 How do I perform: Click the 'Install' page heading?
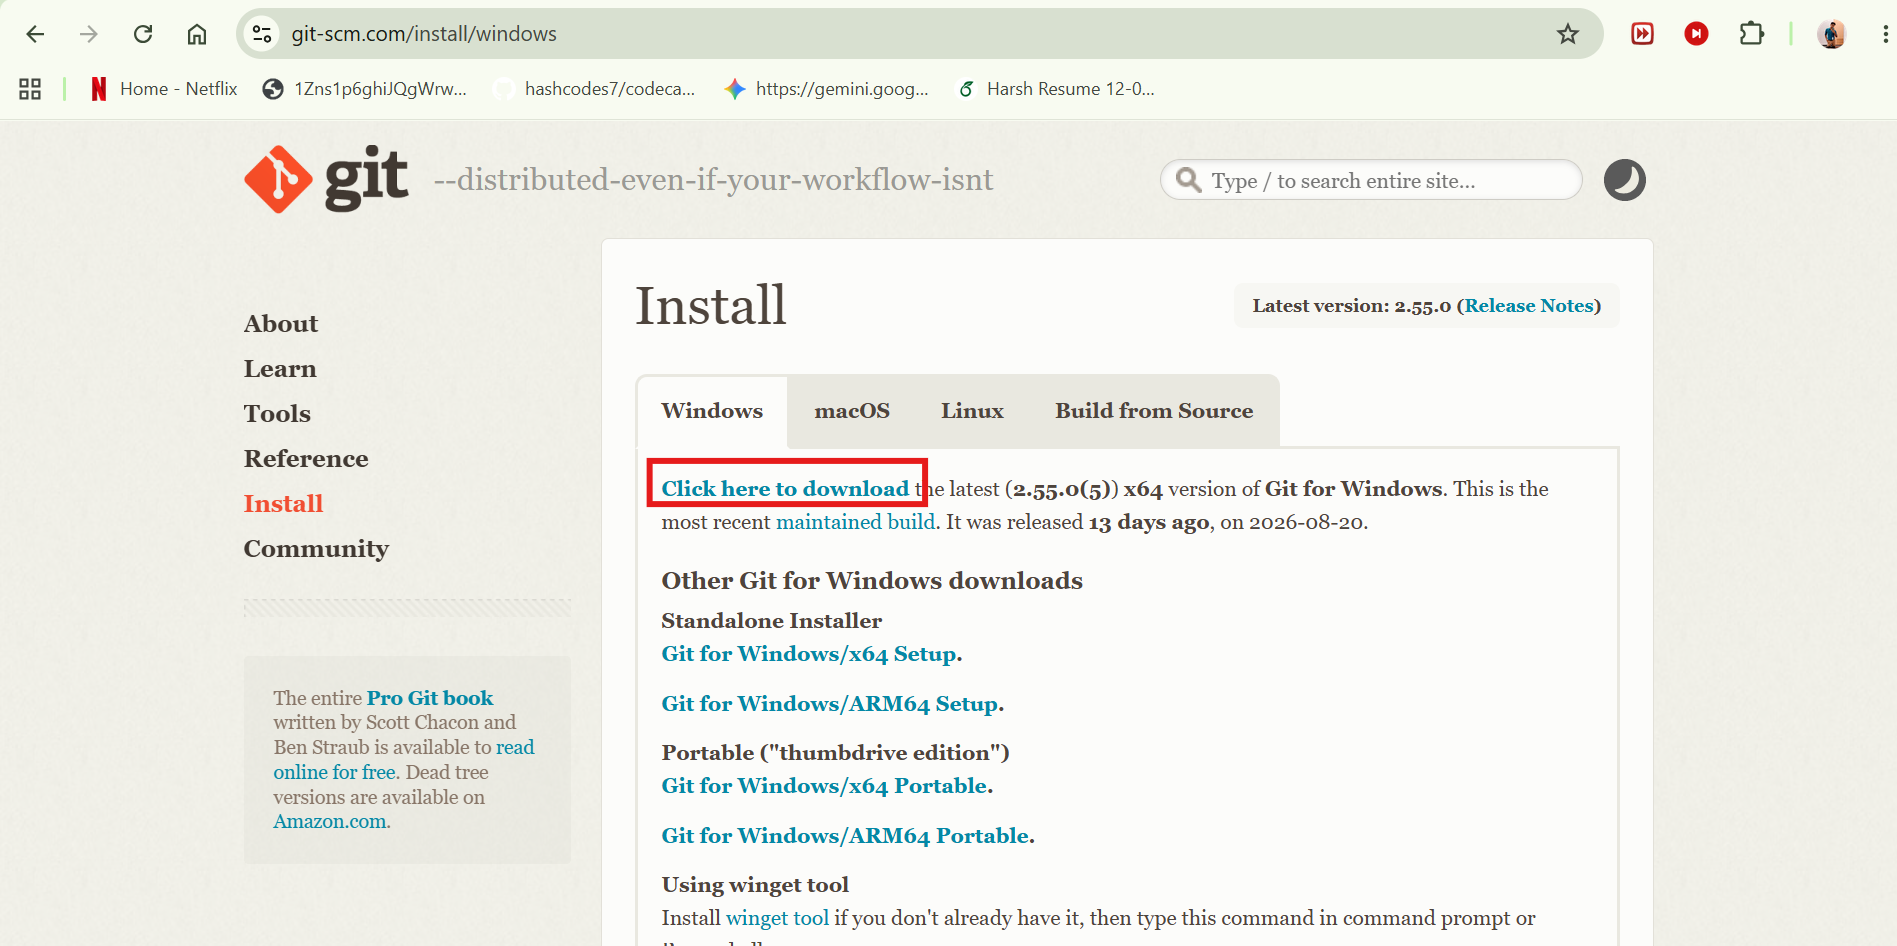coord(711,305)
